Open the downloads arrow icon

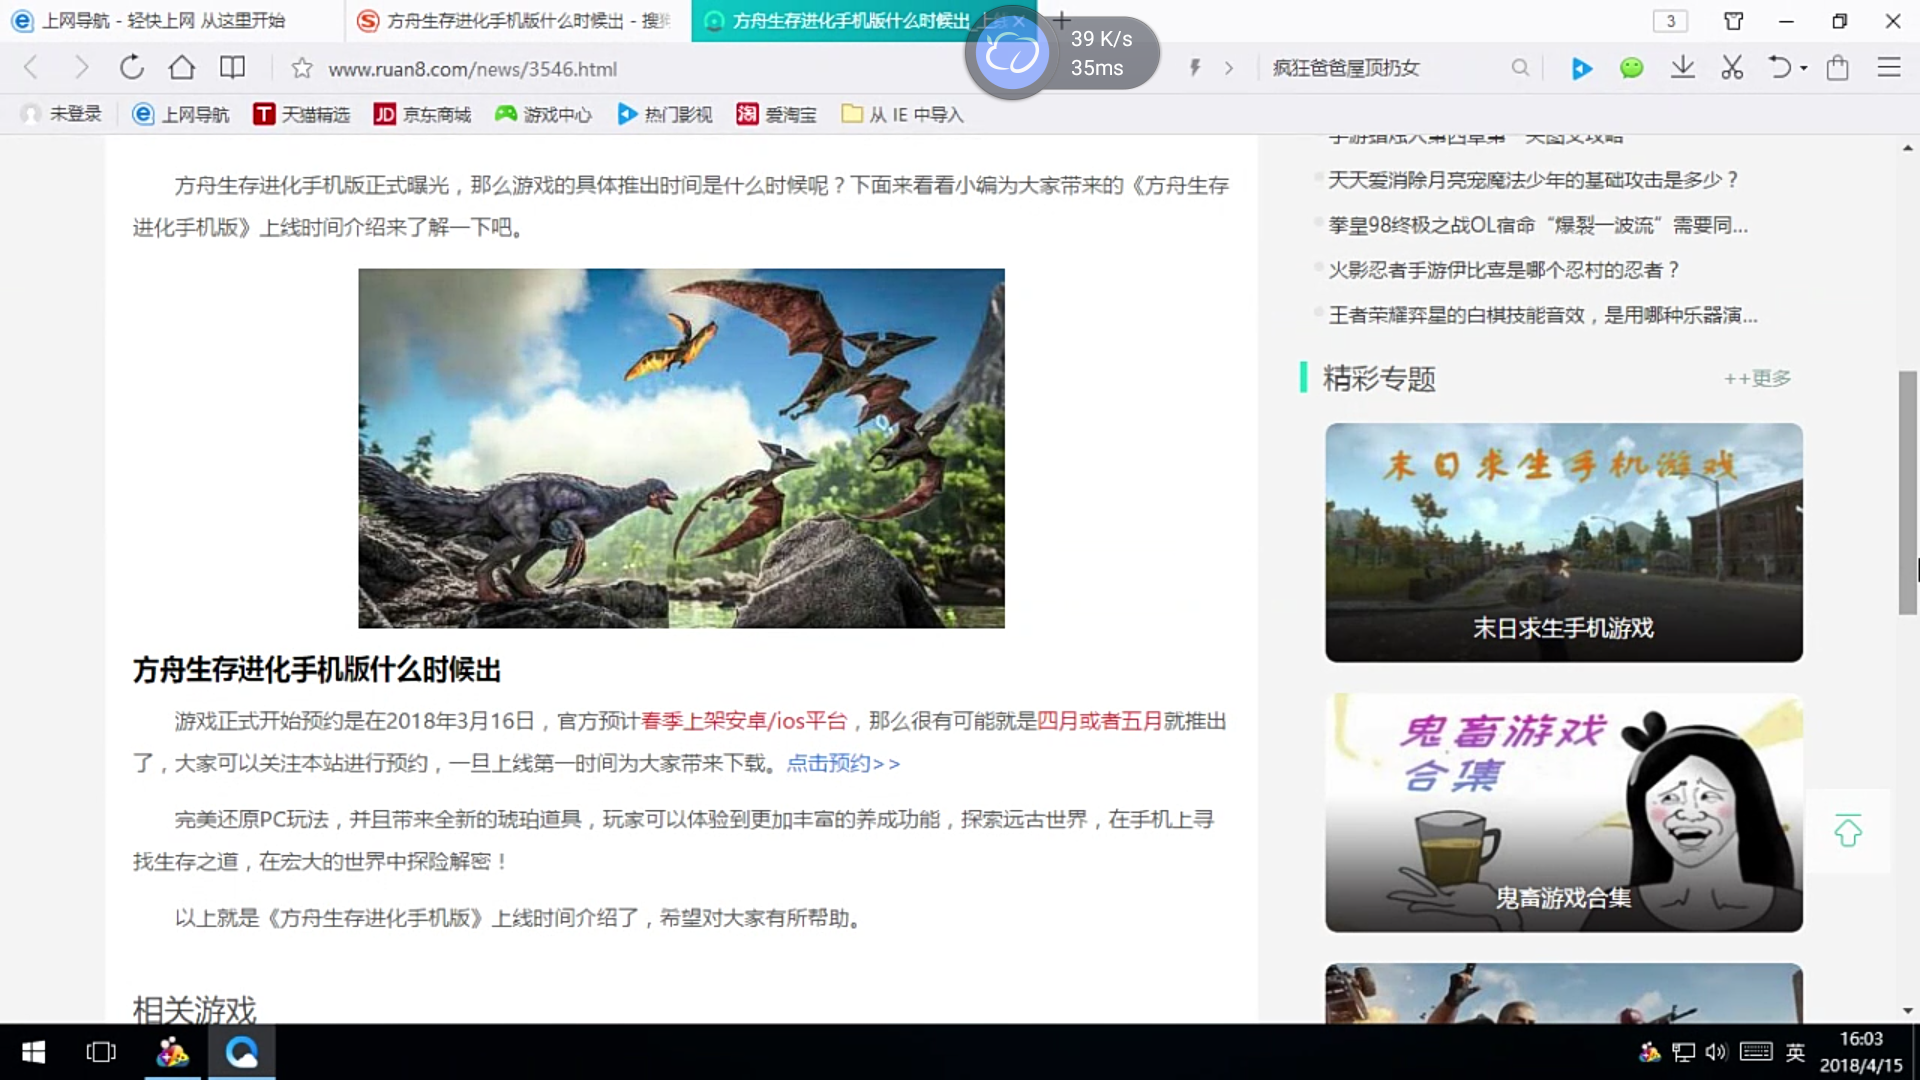(1683, 68)
